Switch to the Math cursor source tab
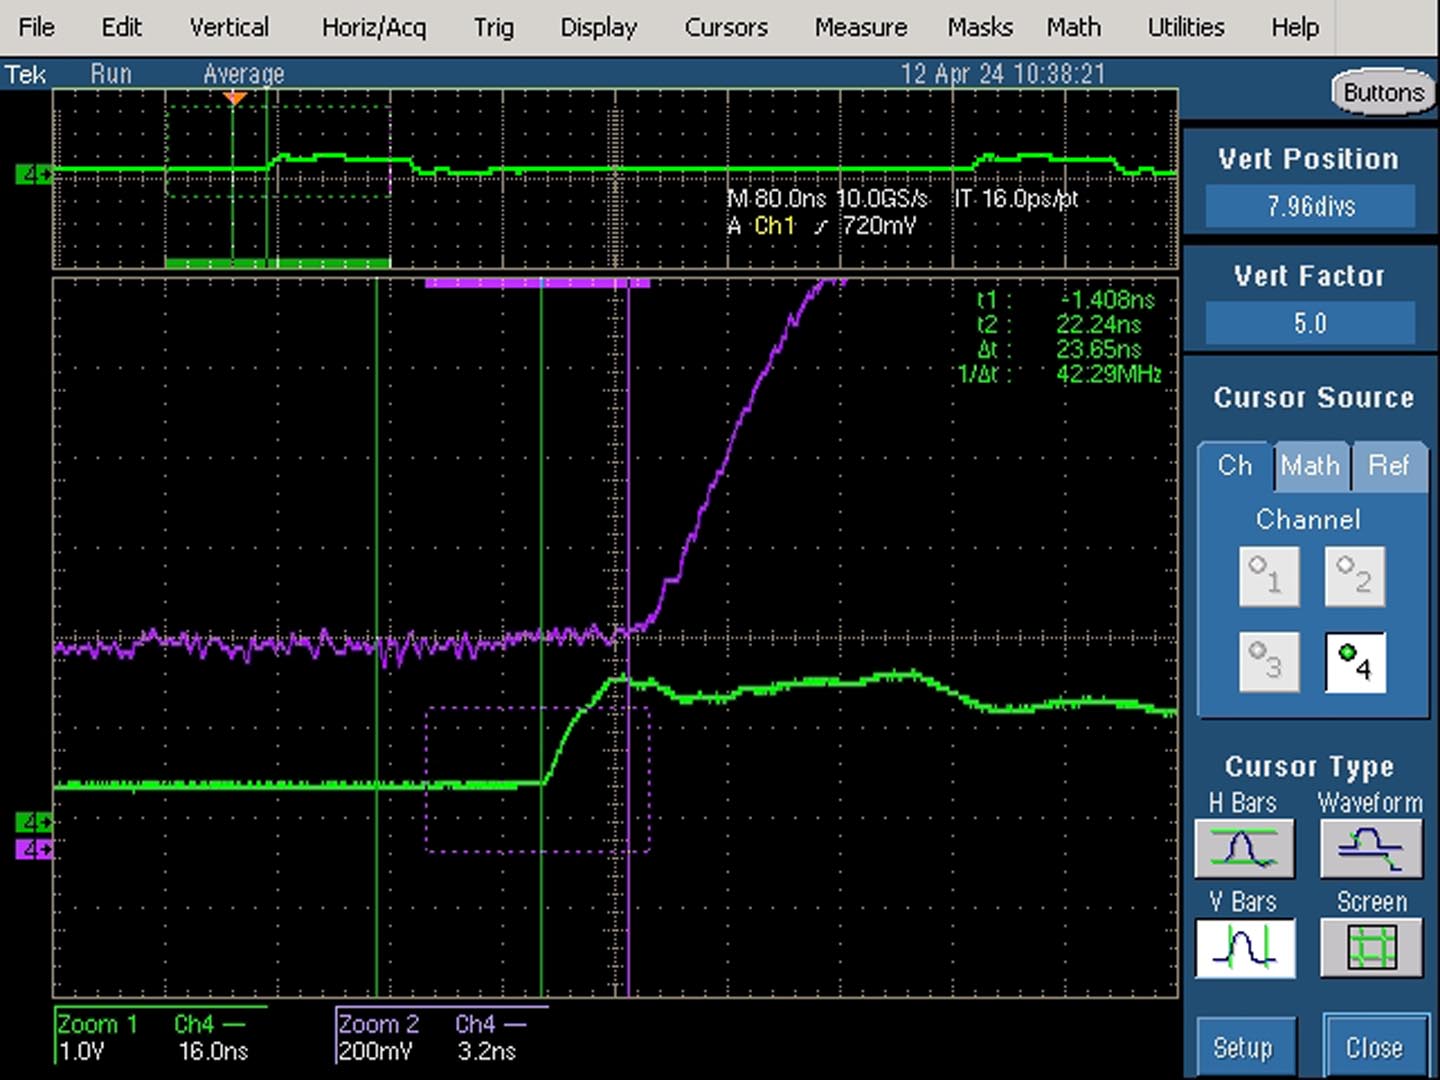 [x=1310, y=466]
